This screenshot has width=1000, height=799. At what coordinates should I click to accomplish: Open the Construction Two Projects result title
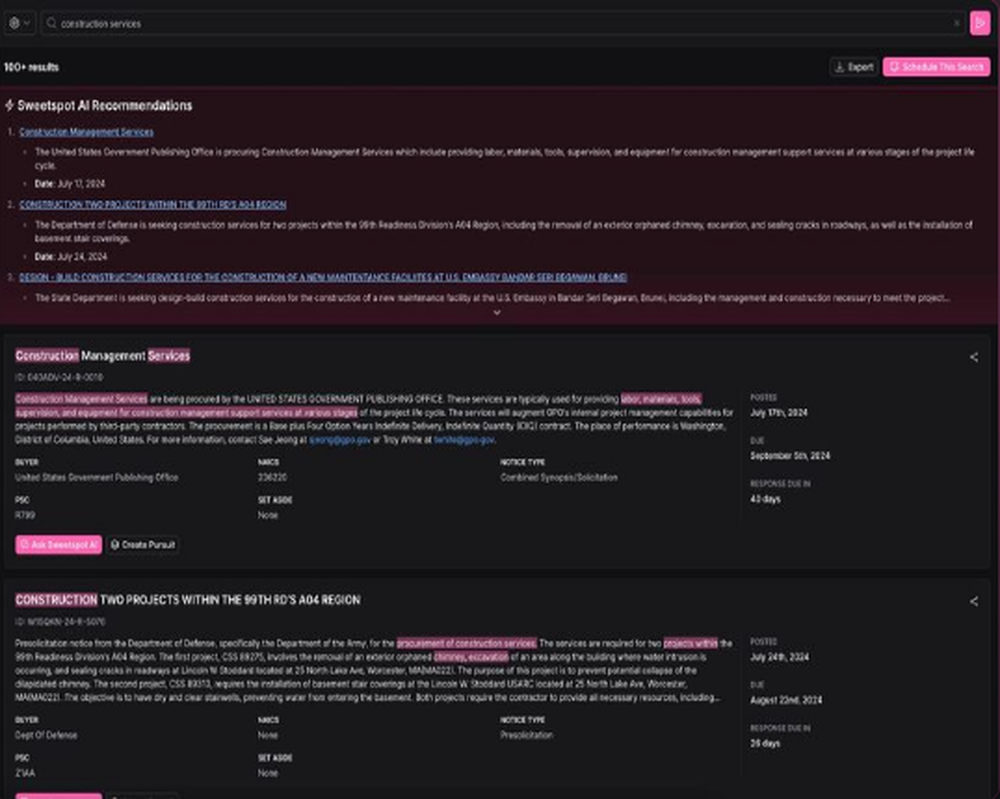coord(188,600)
